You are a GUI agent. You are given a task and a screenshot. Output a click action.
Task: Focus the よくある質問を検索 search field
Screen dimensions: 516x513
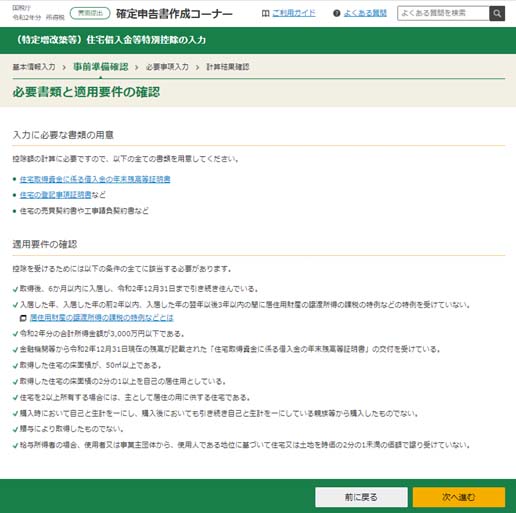(x=443, y=13)
